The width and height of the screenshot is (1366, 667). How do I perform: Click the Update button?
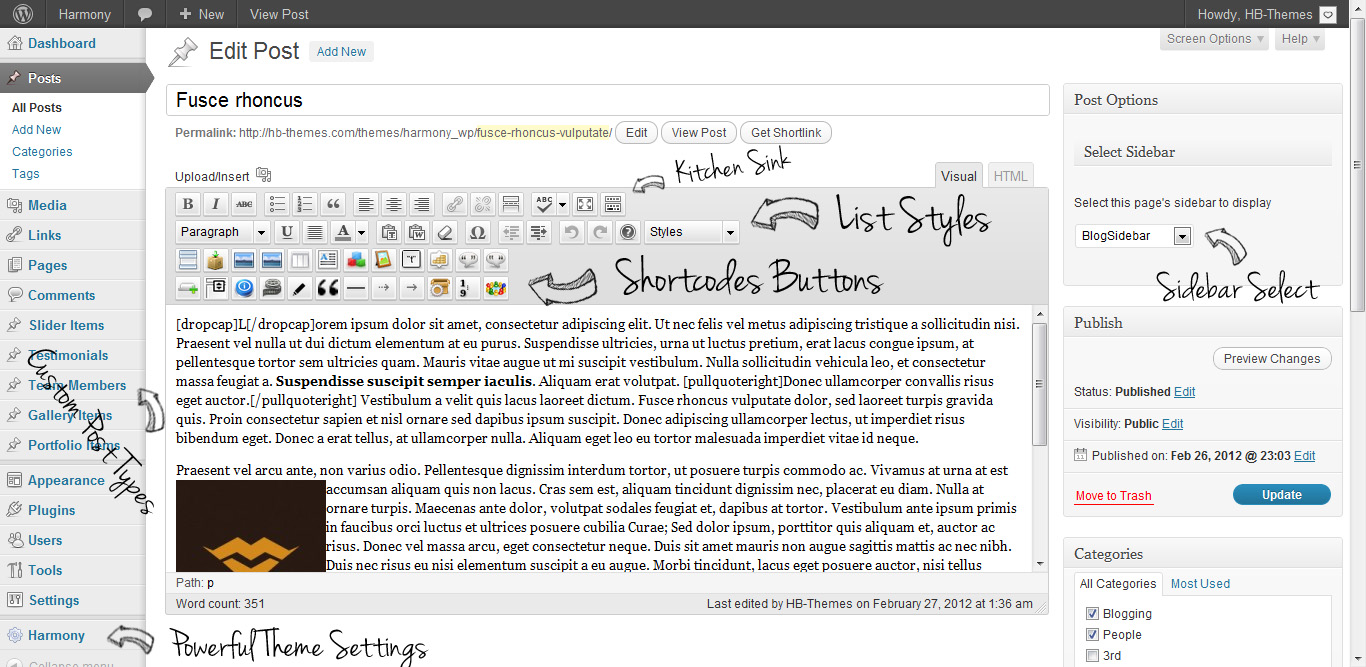1281,494
